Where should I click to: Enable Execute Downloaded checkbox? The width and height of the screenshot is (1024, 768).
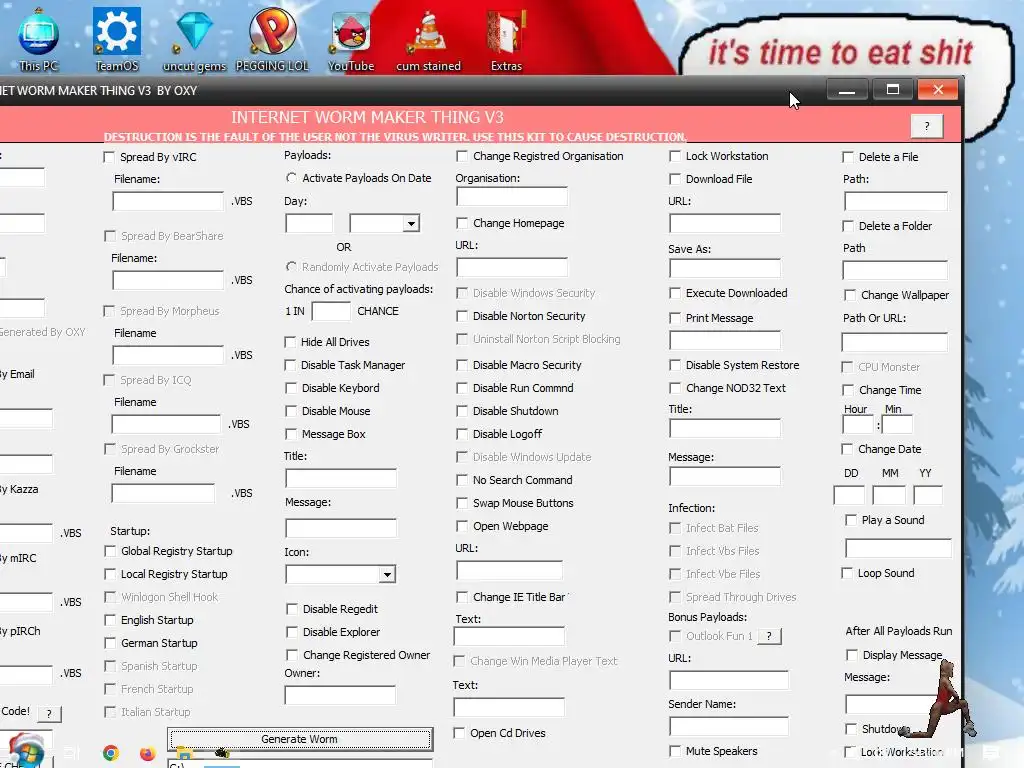tap(675, 293)
